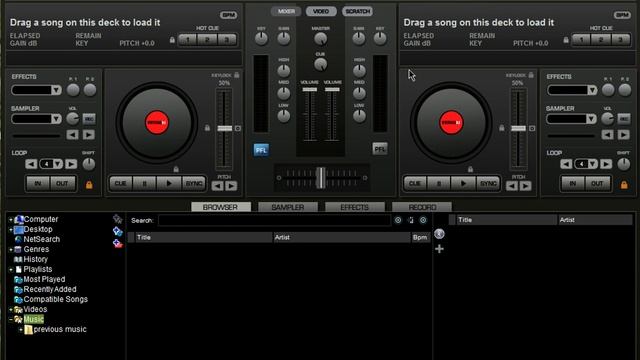
Task: Reset left pitch slider center button
Action: coord(238,128)
